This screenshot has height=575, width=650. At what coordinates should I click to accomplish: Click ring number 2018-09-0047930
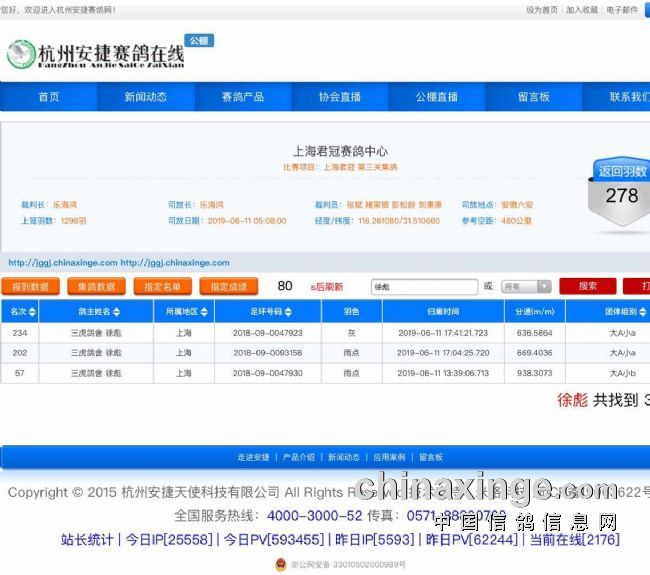[x=268, y=373]
